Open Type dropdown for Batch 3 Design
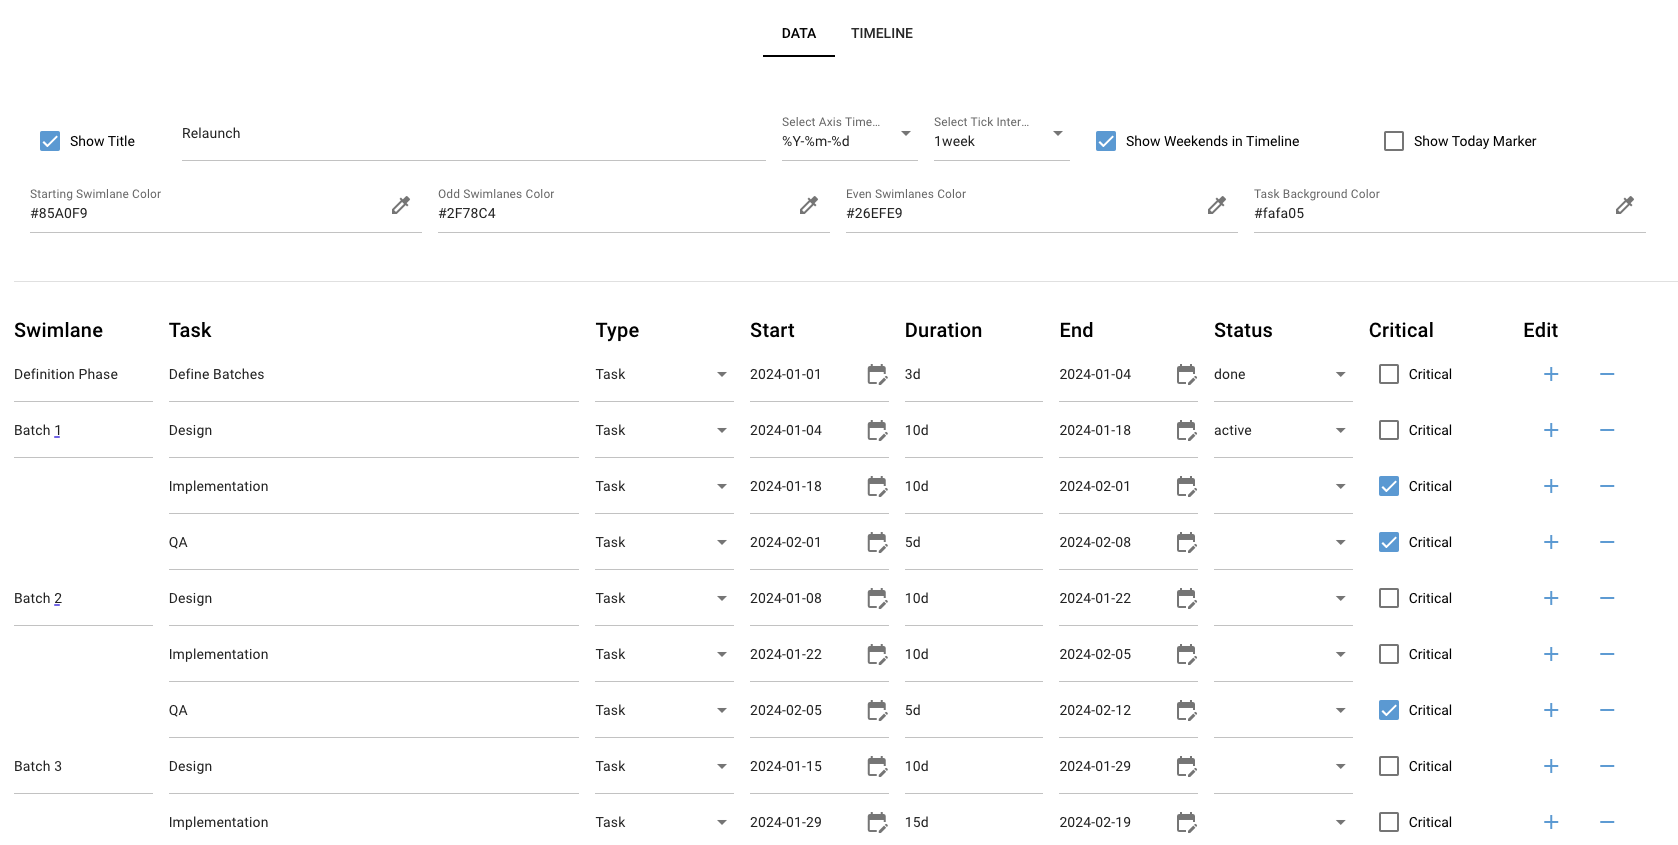Viewport: 1678px width, 845px height. coord(664,767)
